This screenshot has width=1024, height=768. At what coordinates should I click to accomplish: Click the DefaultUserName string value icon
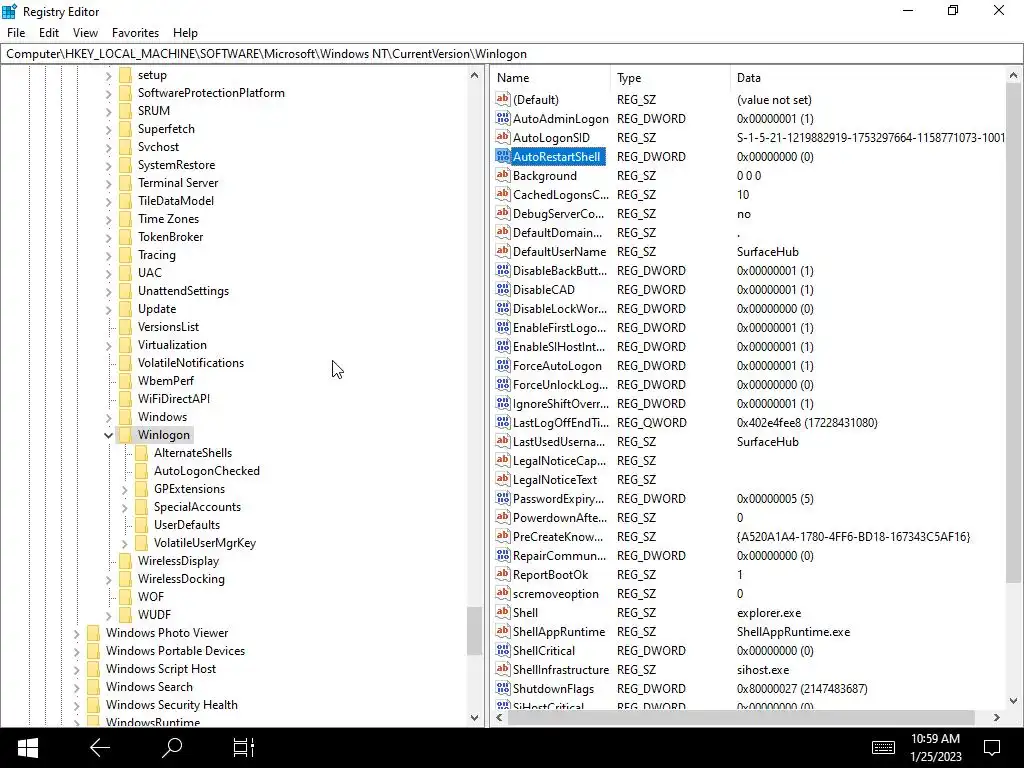pyautogui.click(x=502, y=251)
